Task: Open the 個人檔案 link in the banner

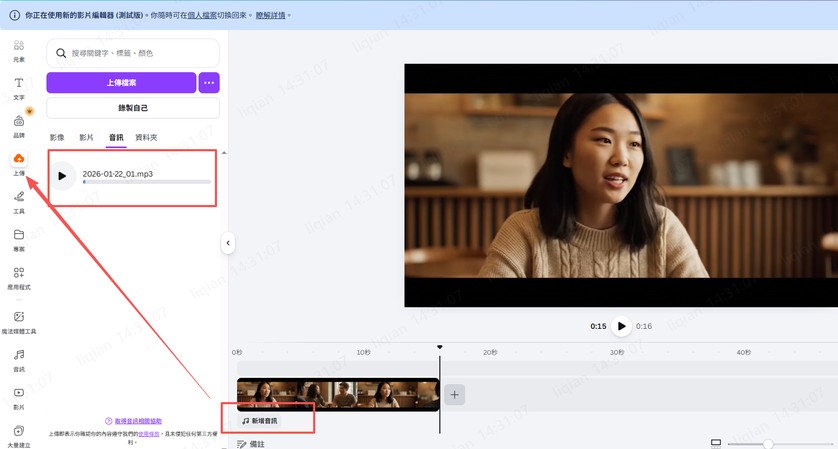Action: point(203,15)
